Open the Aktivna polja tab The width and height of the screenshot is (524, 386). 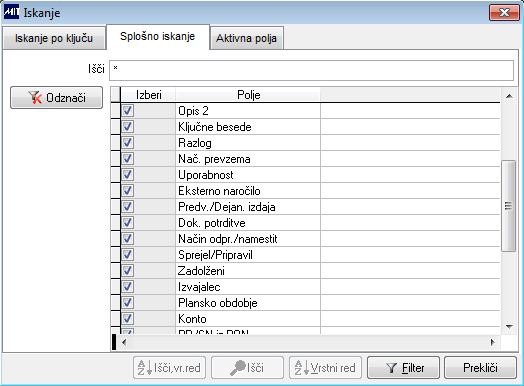tap(247, 38)
